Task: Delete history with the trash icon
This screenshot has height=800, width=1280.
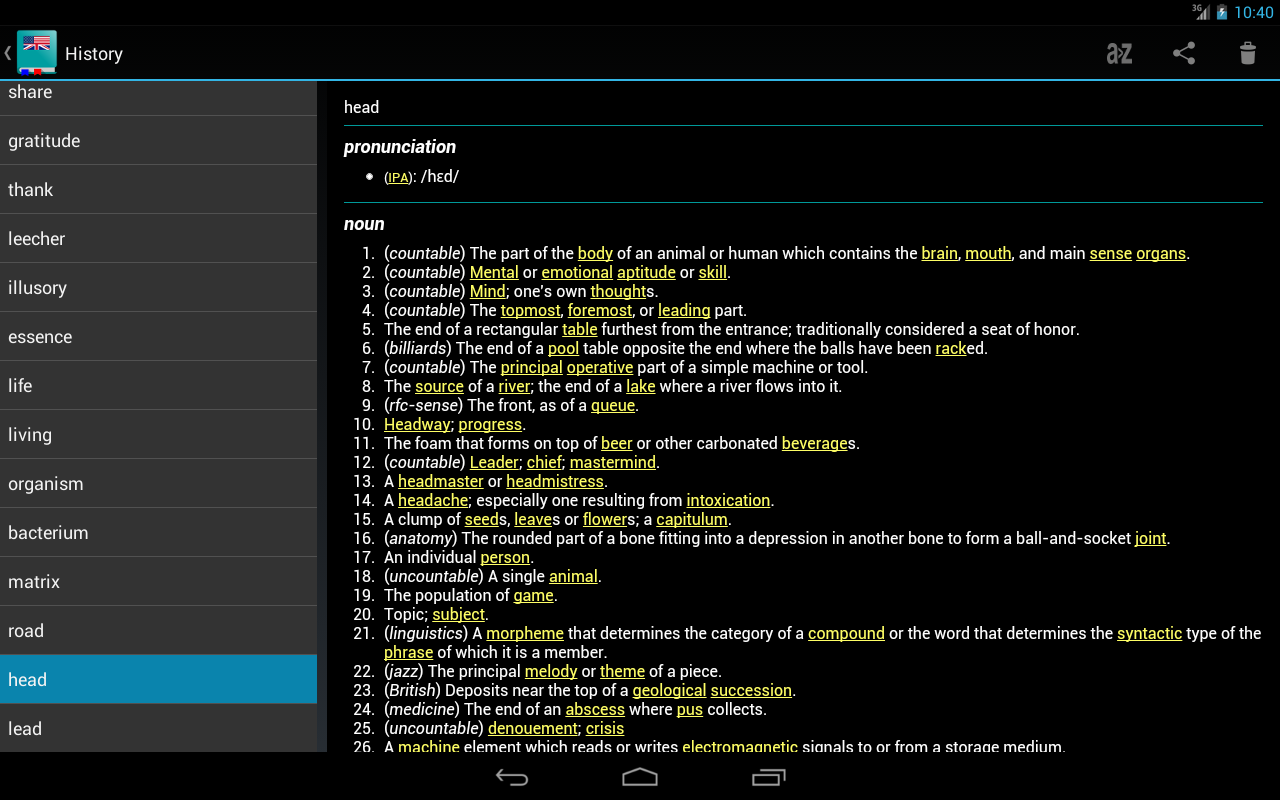Action: click(x=1247, y=54)
